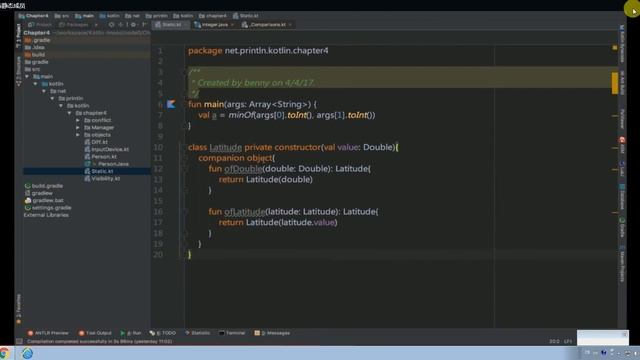Image resolution: width=640 pixels, height=360 pixels.
Task: Open the Maven Projects side tool window
Action: (622, 263)
